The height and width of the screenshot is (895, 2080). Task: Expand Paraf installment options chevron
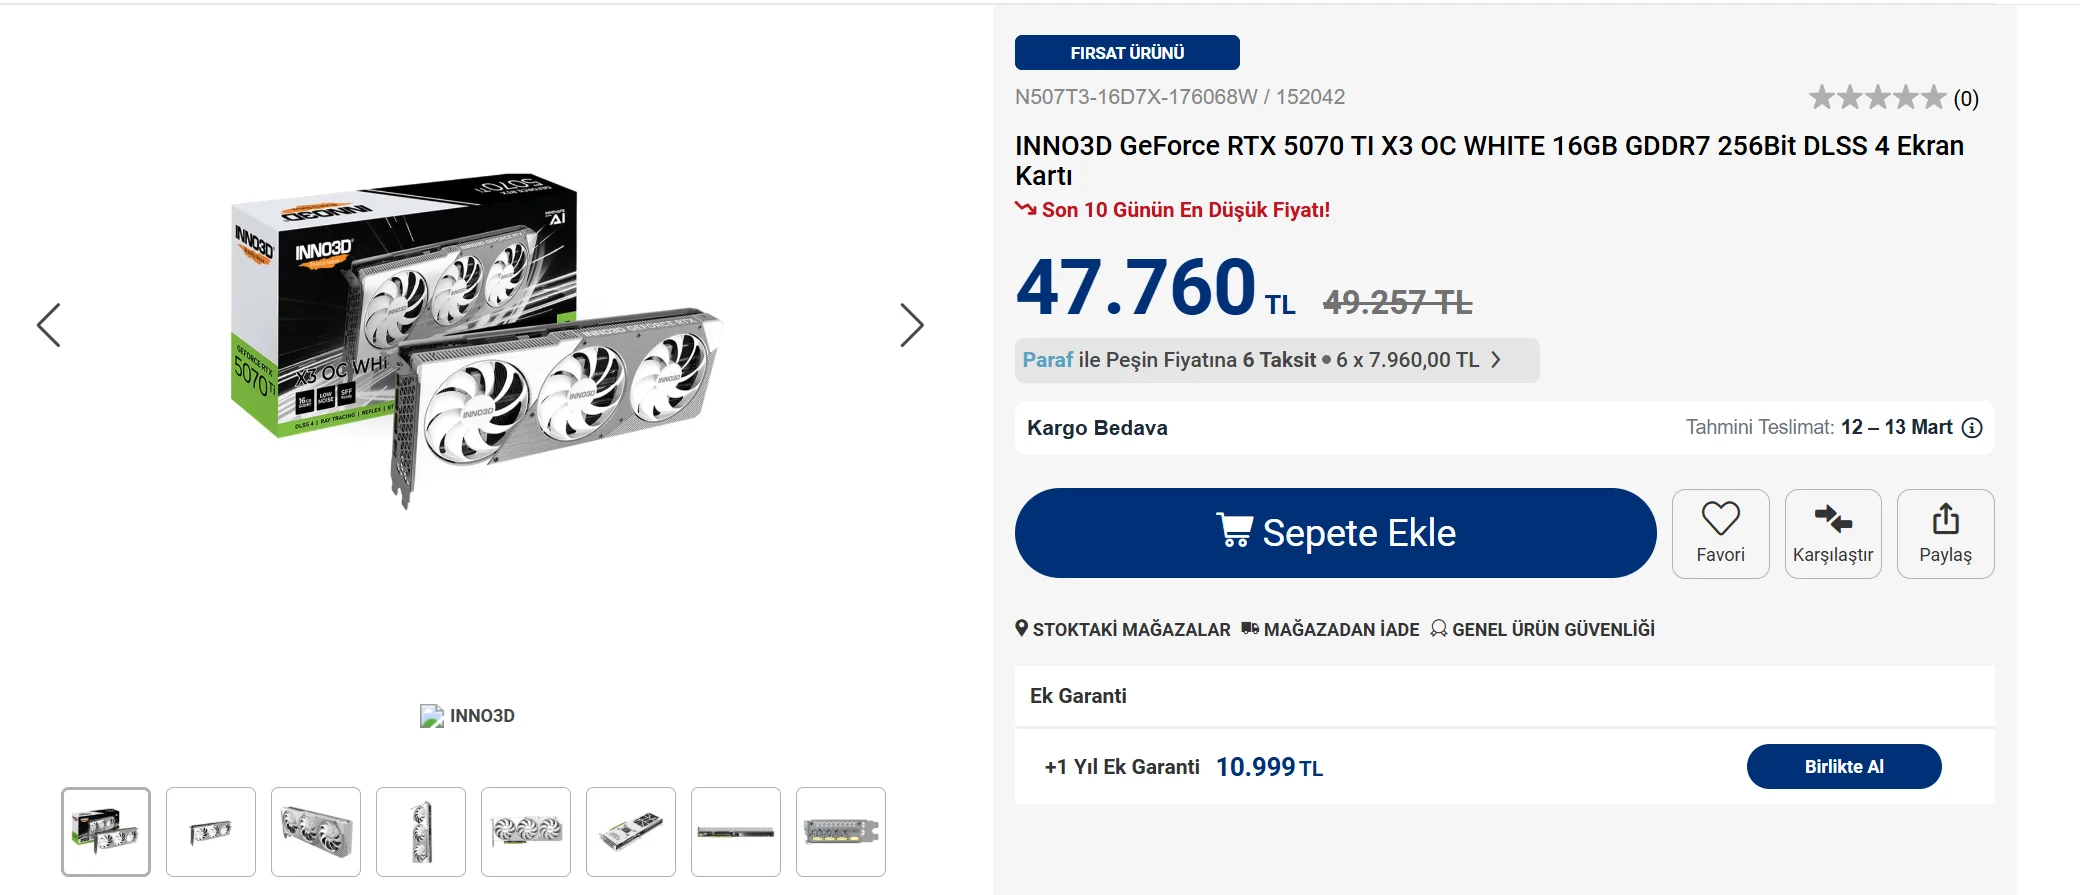(1496, 360)
